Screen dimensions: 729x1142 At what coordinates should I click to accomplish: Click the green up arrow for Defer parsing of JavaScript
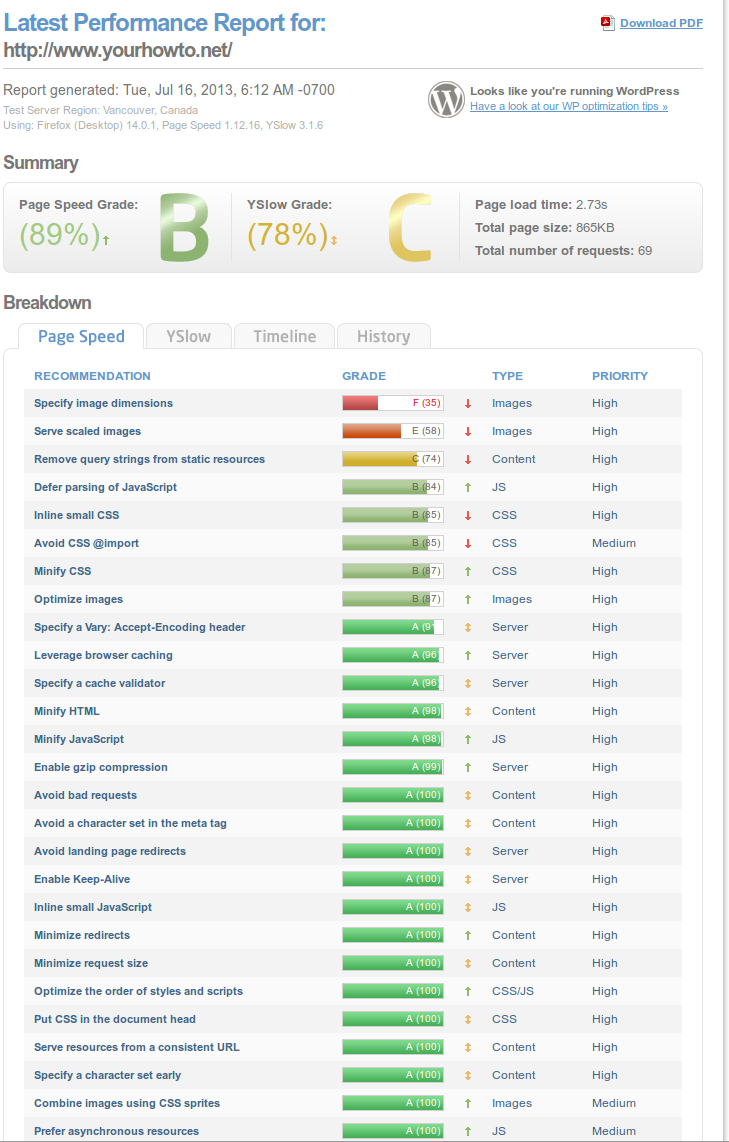coord(468,487)
